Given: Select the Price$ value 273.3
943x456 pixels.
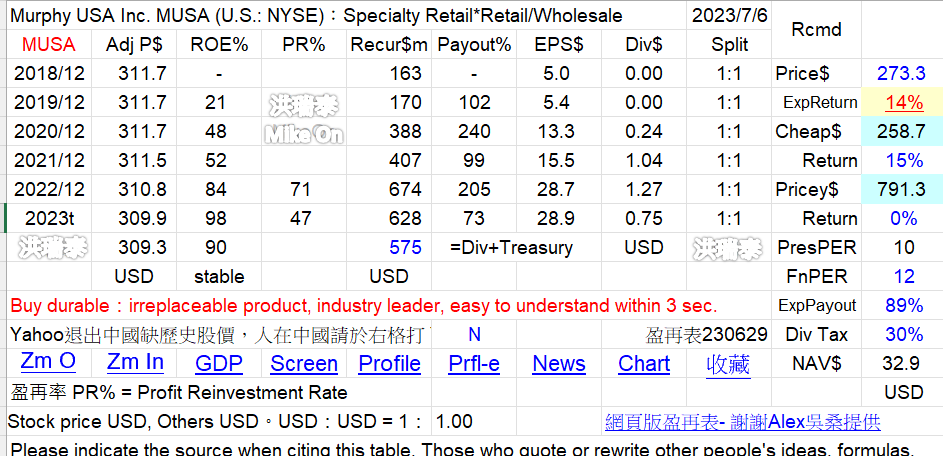Looking at the screenshot, I should [901, 73].
